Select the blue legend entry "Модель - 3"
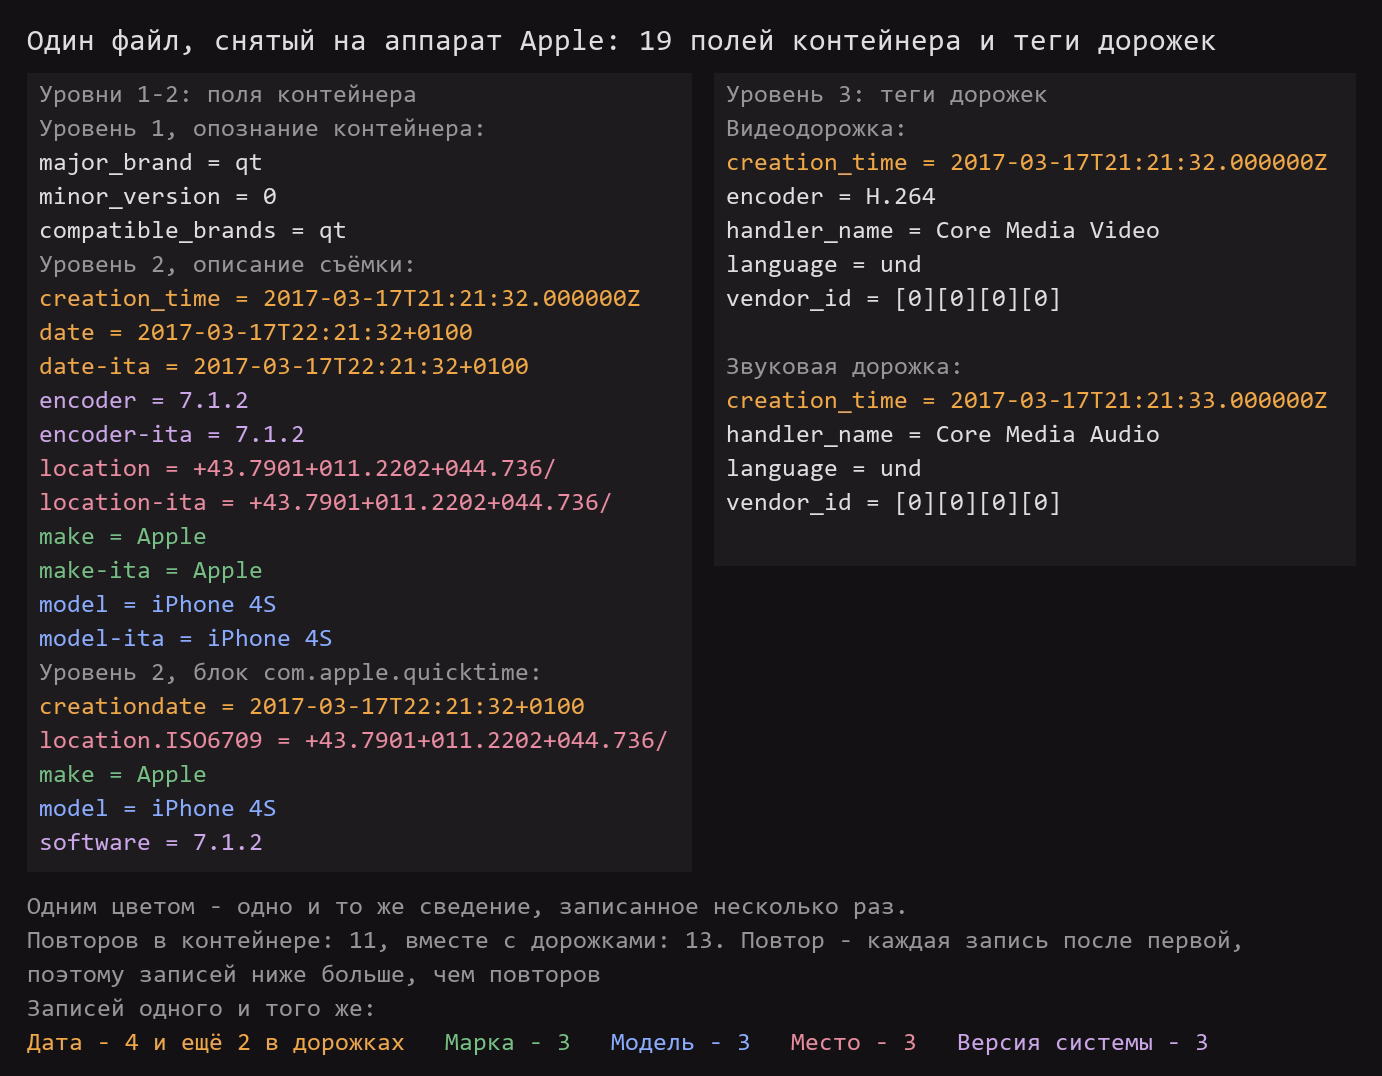 pyautogui.click(x=680, y=1043)
